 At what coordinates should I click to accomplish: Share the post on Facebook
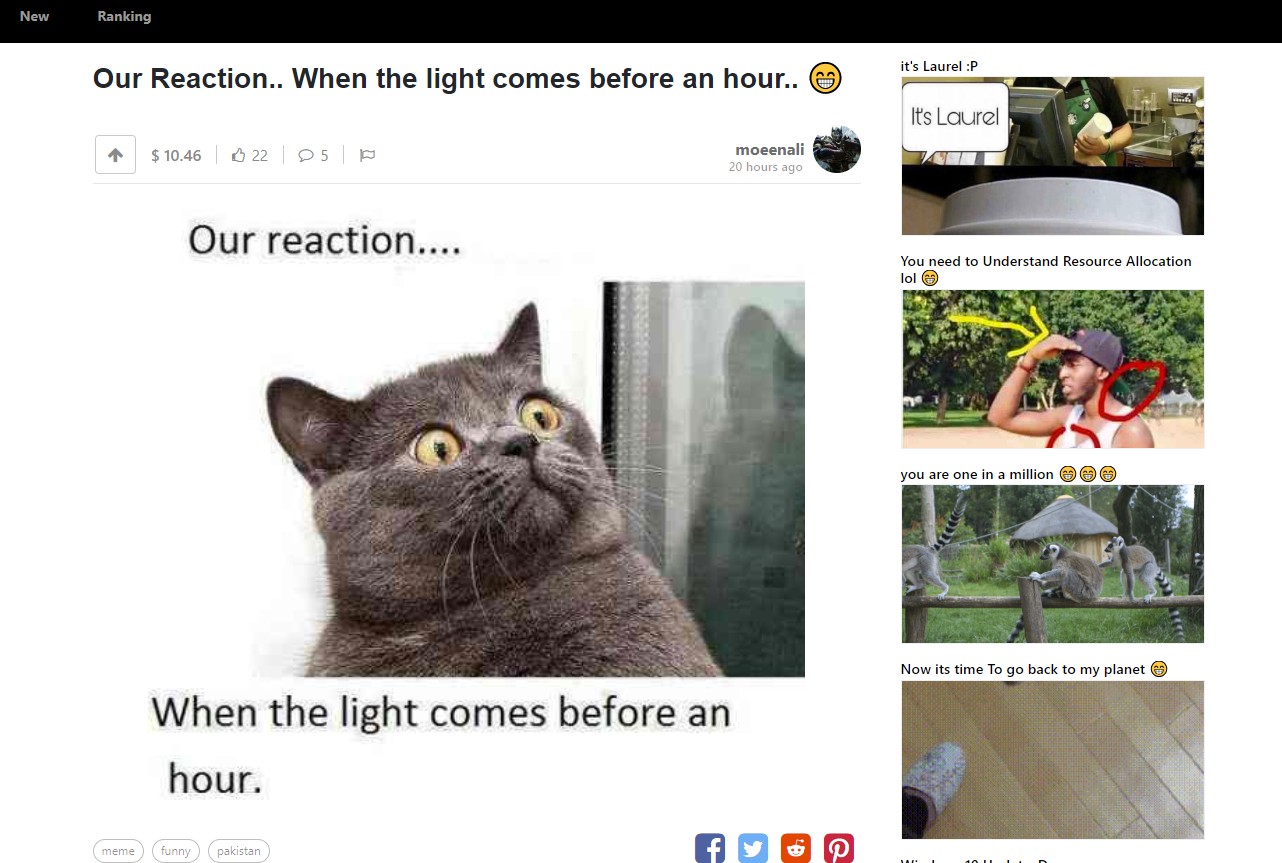(710, 848)
